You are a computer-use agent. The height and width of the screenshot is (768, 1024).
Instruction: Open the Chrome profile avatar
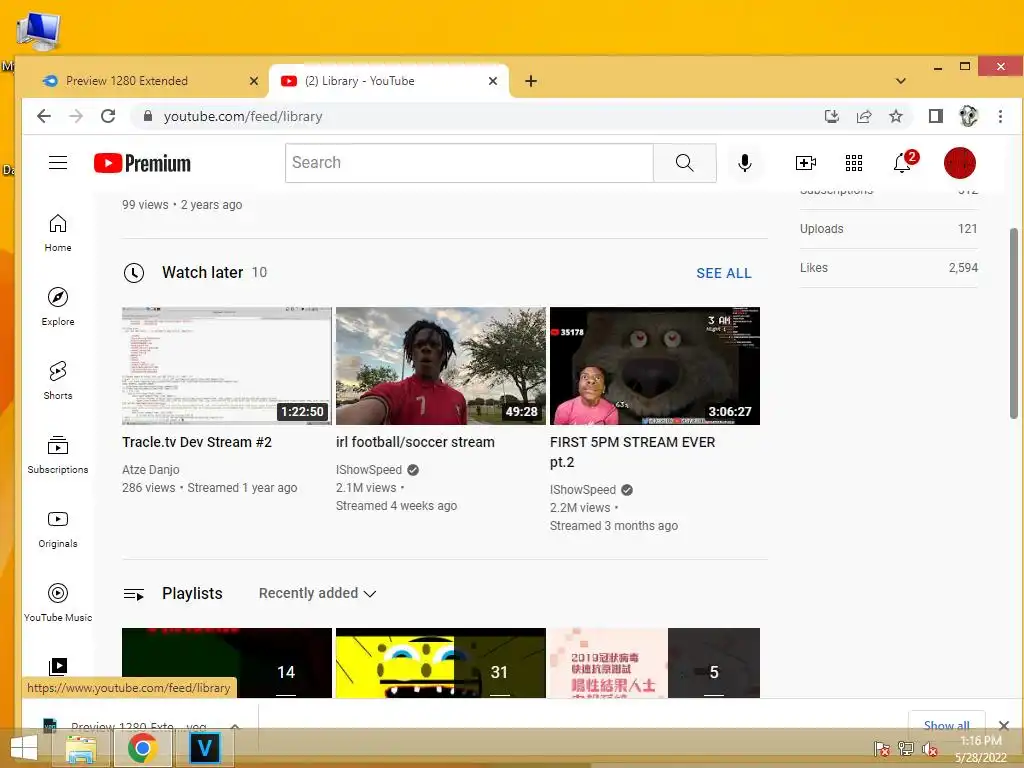[x=968, y=116]
